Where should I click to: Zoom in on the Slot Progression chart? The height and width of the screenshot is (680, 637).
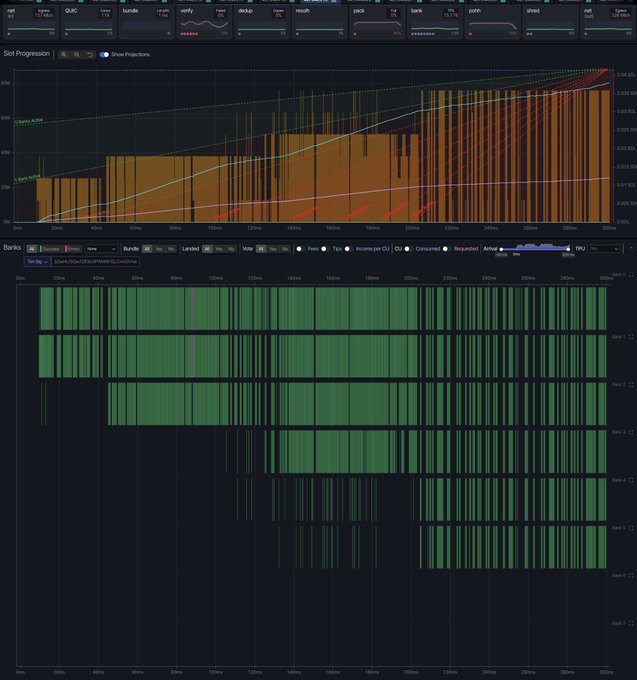click(x=64, y=55)
